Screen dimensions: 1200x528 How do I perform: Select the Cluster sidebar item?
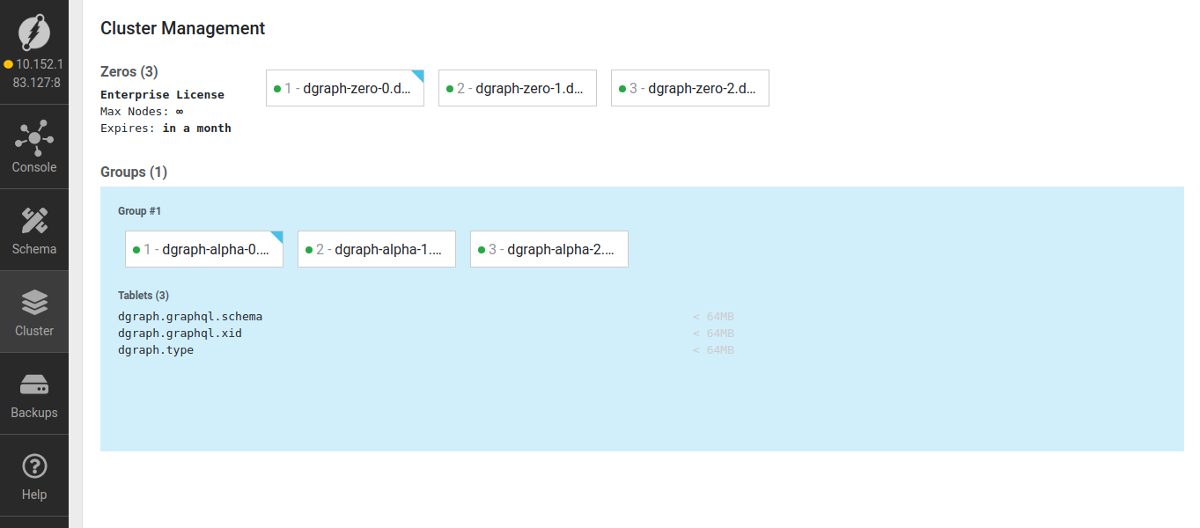pos(34,312)
